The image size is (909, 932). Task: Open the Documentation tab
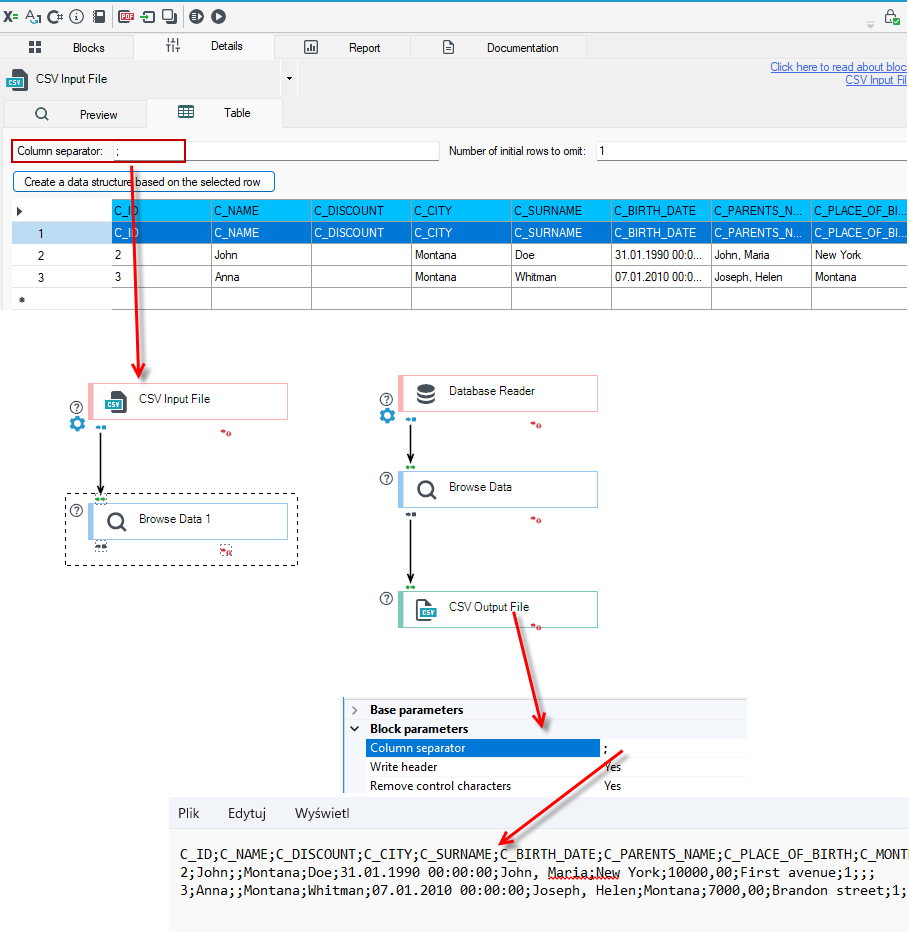click(x=499, y=48)
